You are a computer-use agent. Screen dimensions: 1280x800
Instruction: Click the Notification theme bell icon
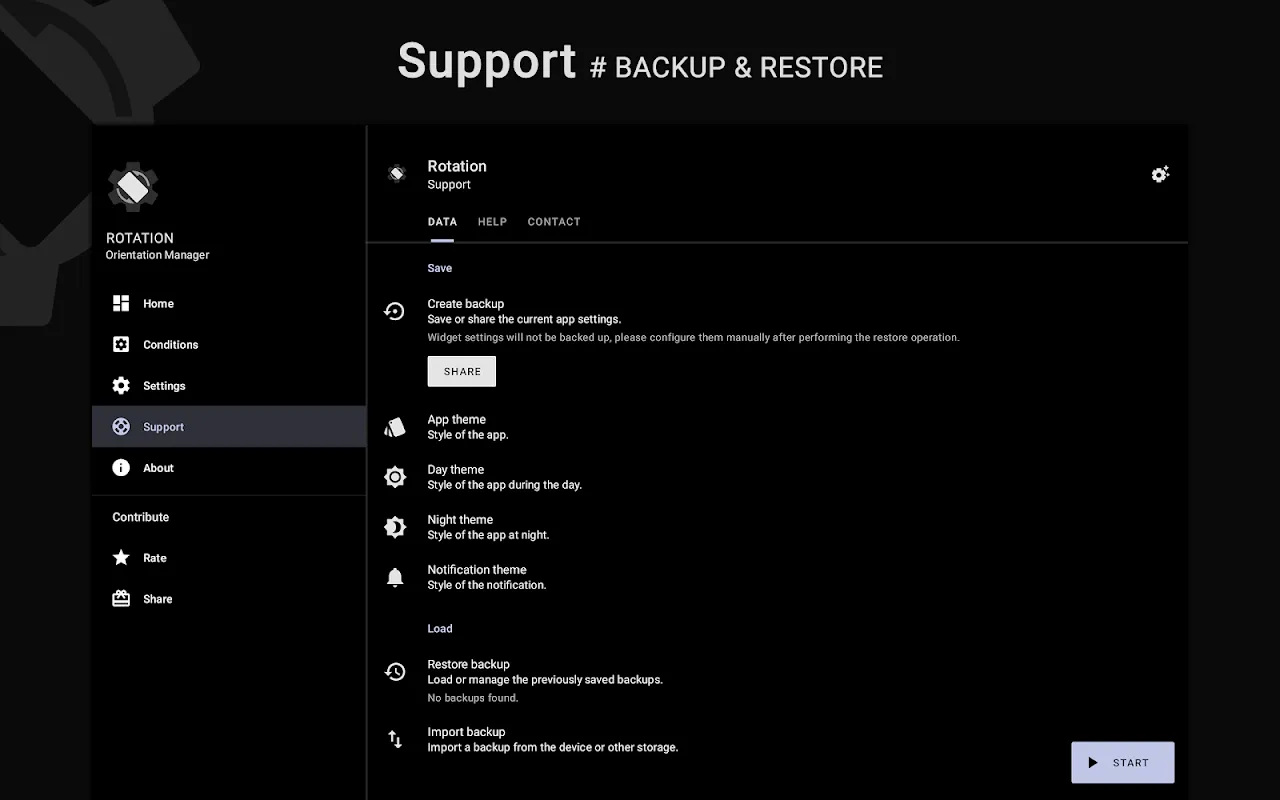[395, 577]
